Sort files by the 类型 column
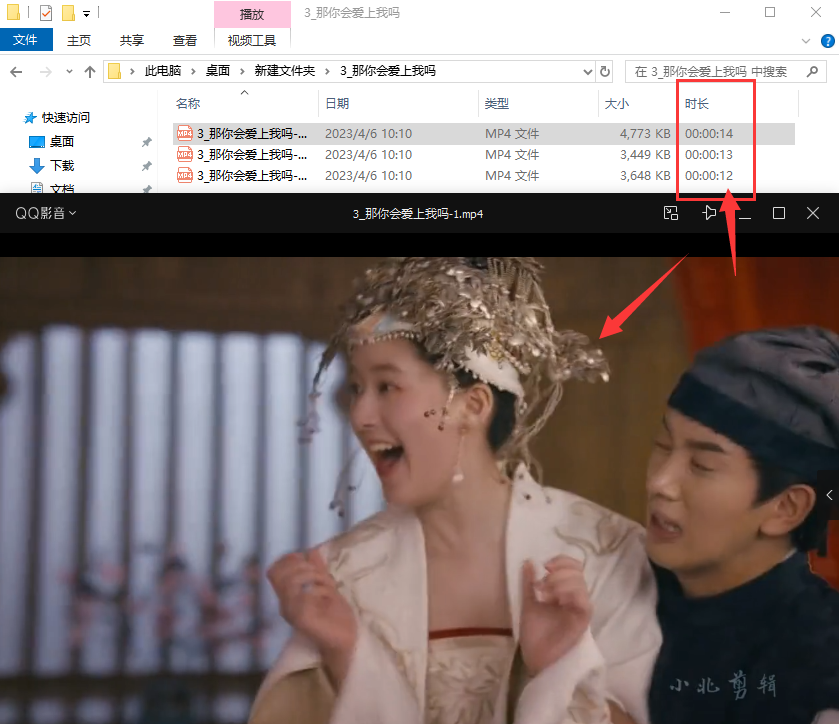Screen dimensions: 839x724 (538, 104)
